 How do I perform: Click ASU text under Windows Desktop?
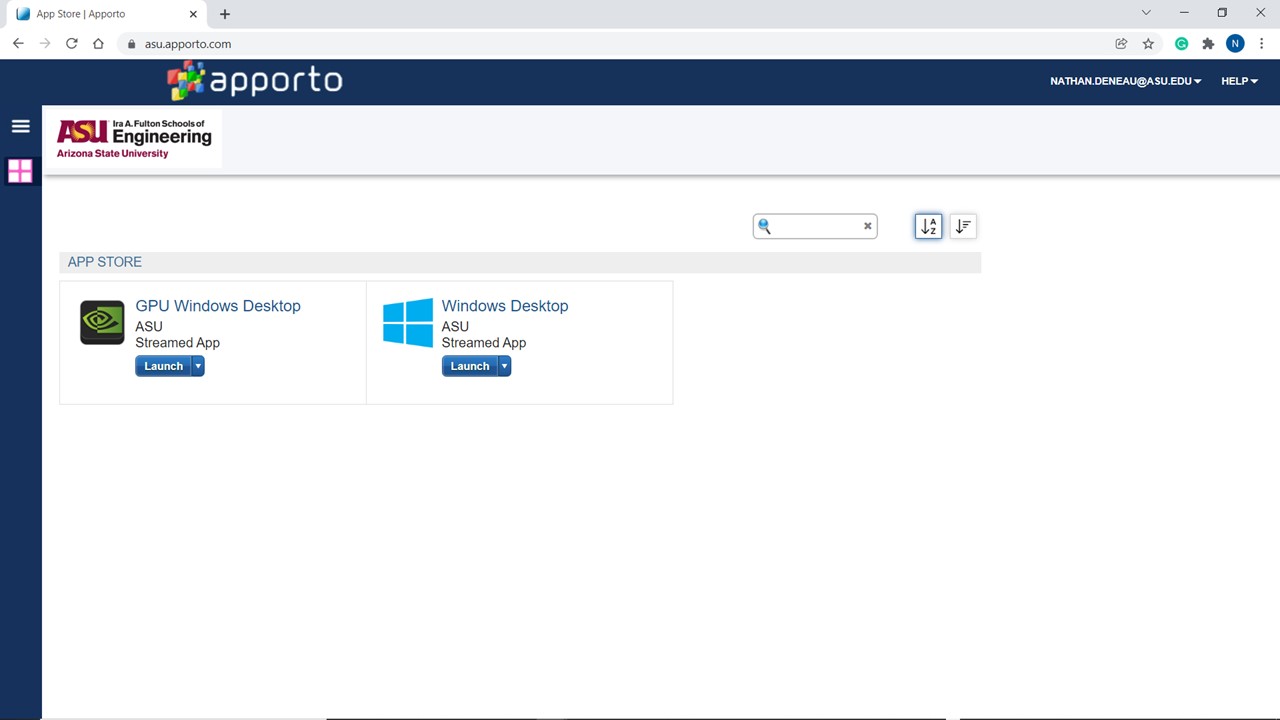455,326
